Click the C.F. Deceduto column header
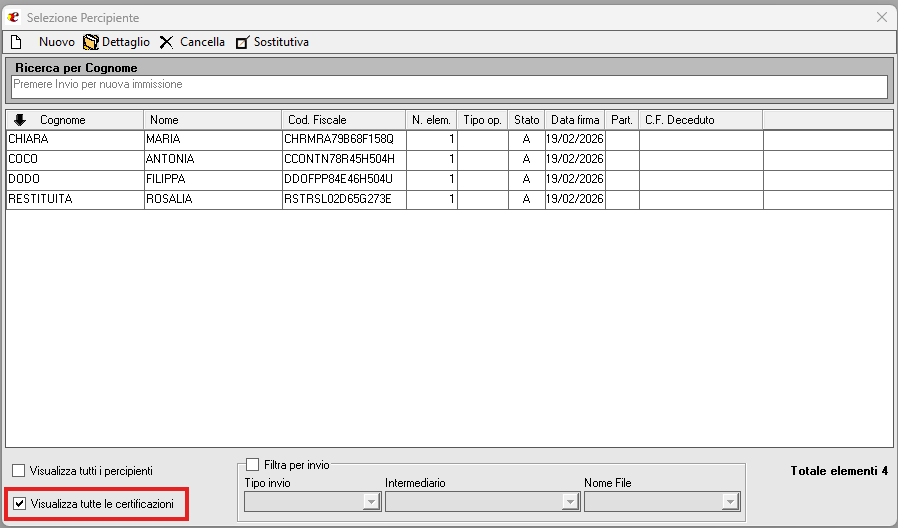The width and height of the screenshot is (898, 528). (701, 120)
